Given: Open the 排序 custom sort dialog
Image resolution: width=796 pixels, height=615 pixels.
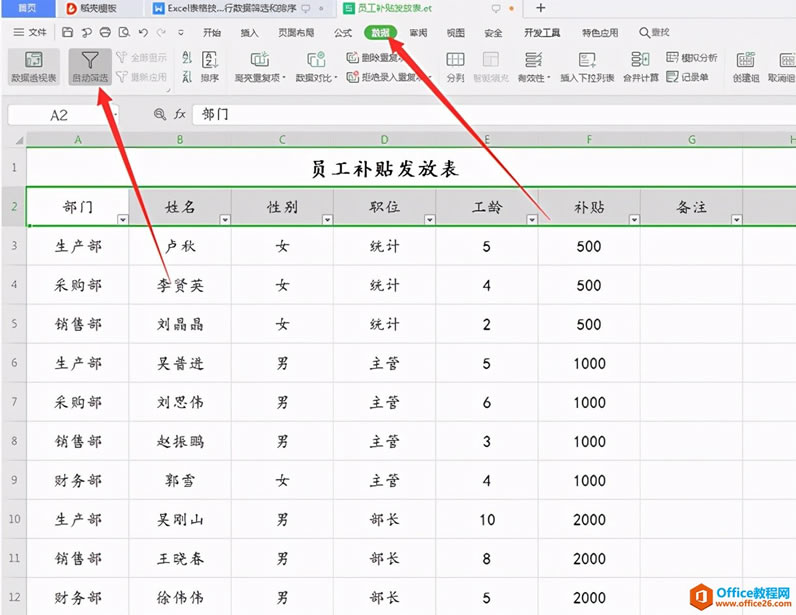Looking at the screenshot, I should tap(210, 67).
